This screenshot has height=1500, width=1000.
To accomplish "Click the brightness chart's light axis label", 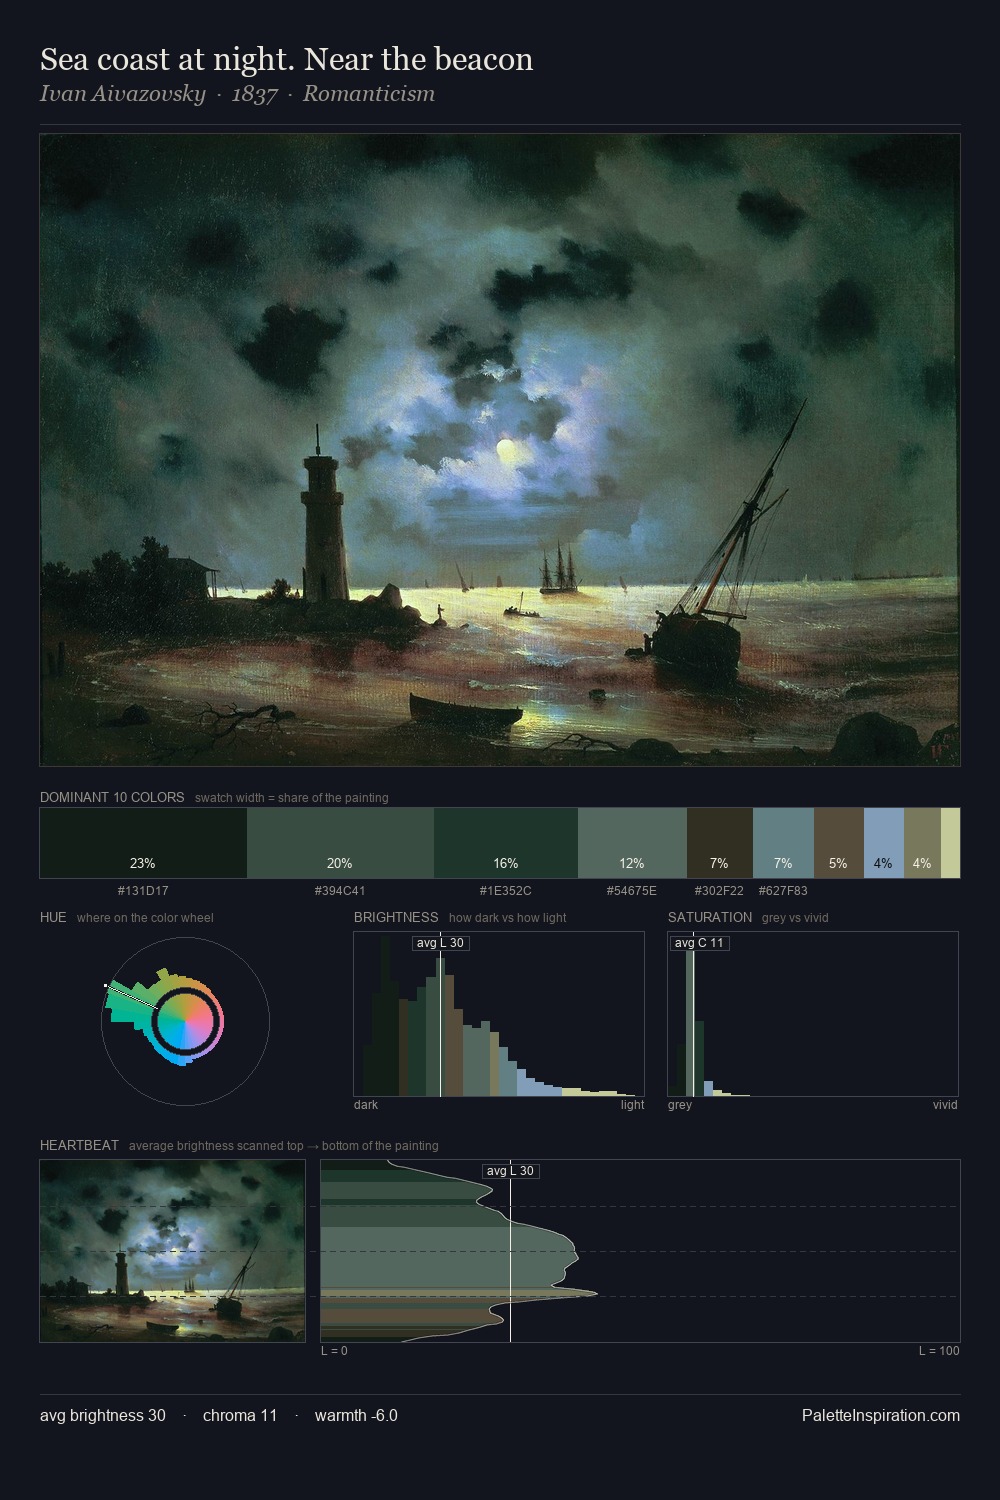I will (632, 1105).
